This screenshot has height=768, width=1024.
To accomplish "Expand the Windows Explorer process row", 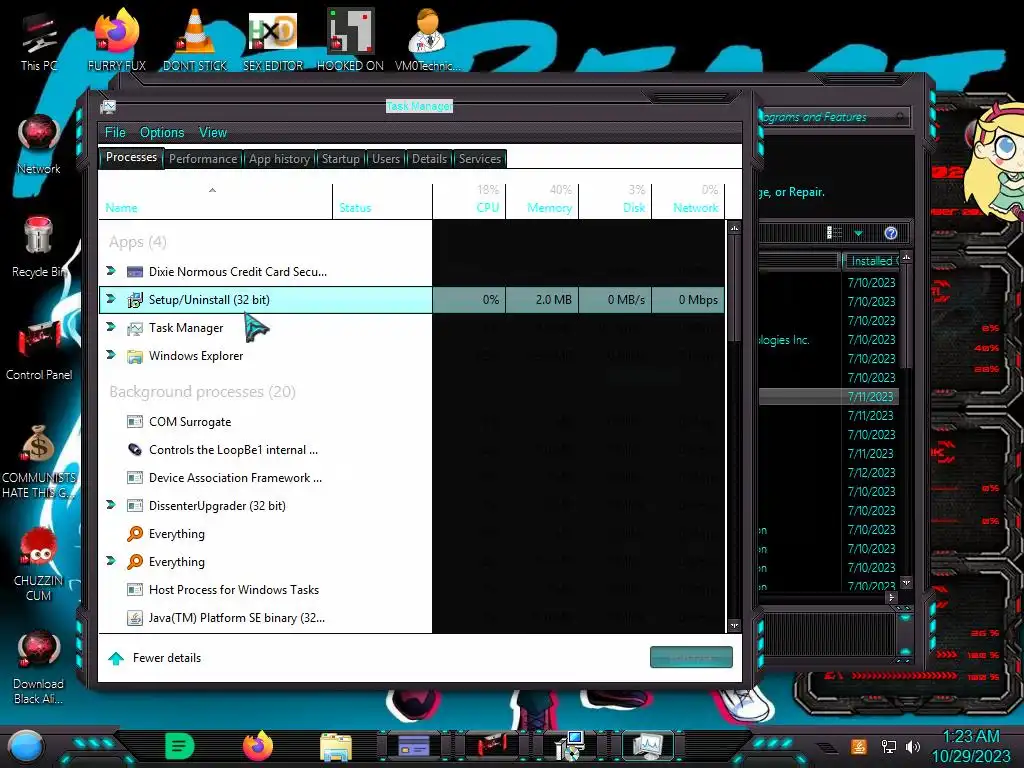I will pos(111,355).
